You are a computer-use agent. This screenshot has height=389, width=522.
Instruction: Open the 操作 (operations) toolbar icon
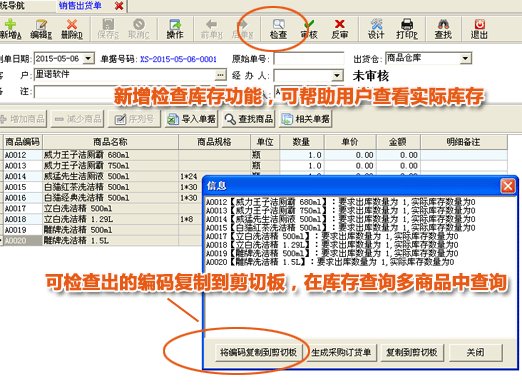175,29
